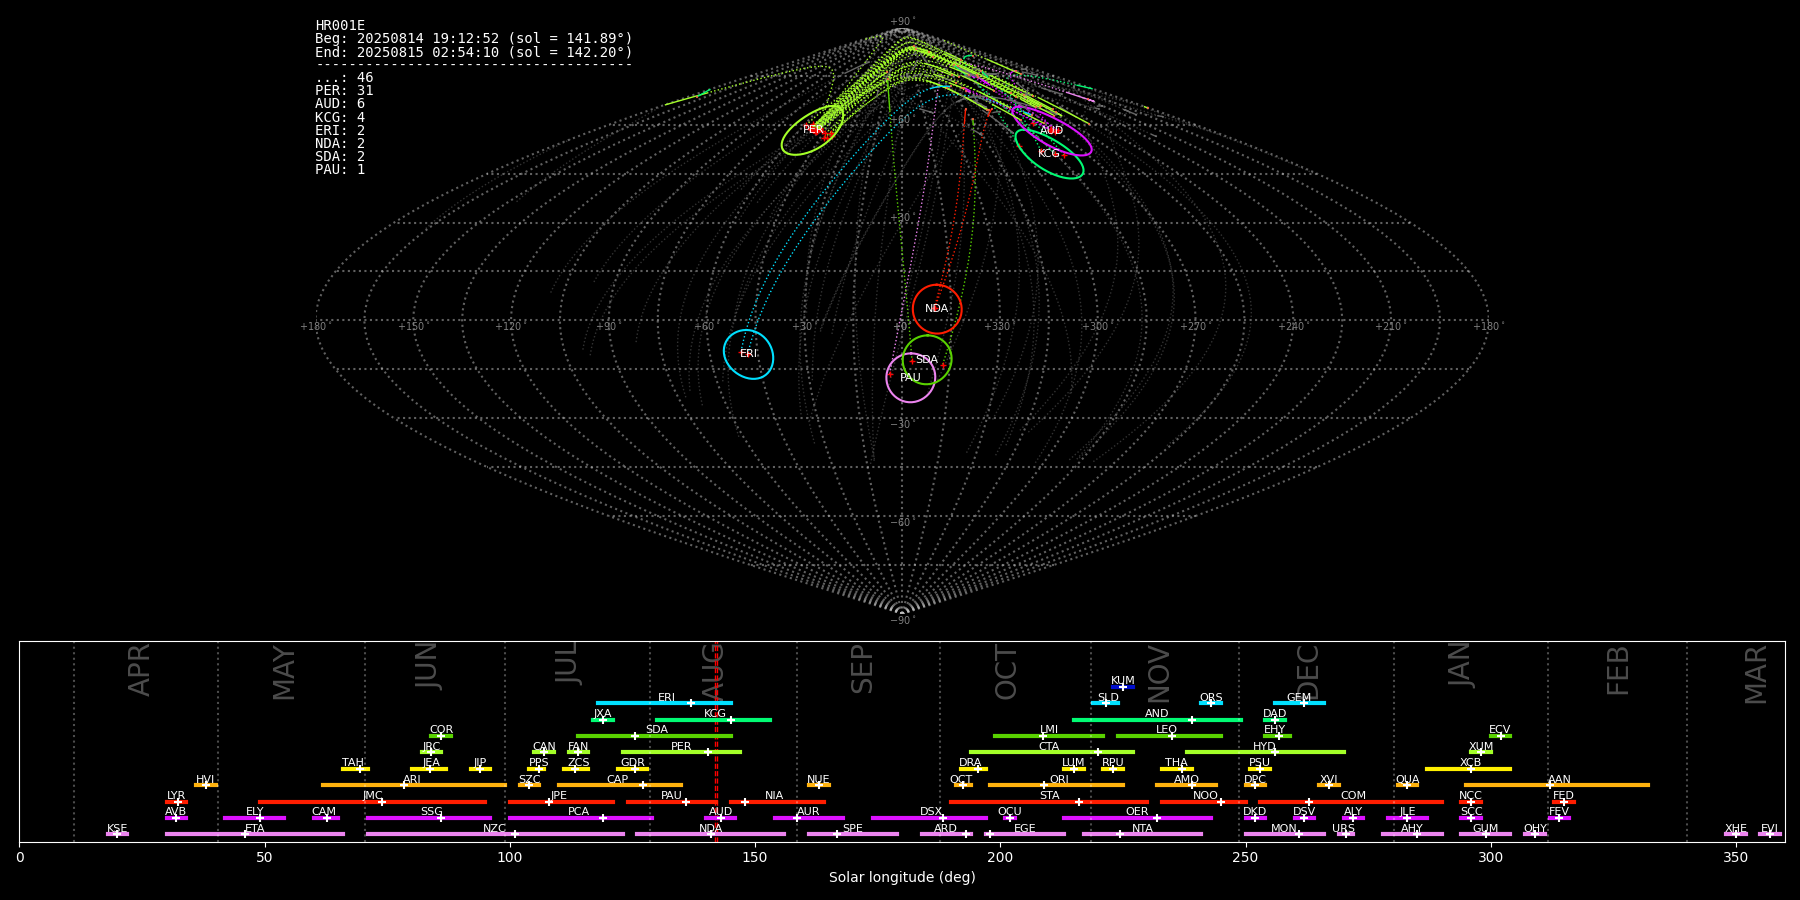Select the NTA shower bar in the timeline

click(1142, 834)
